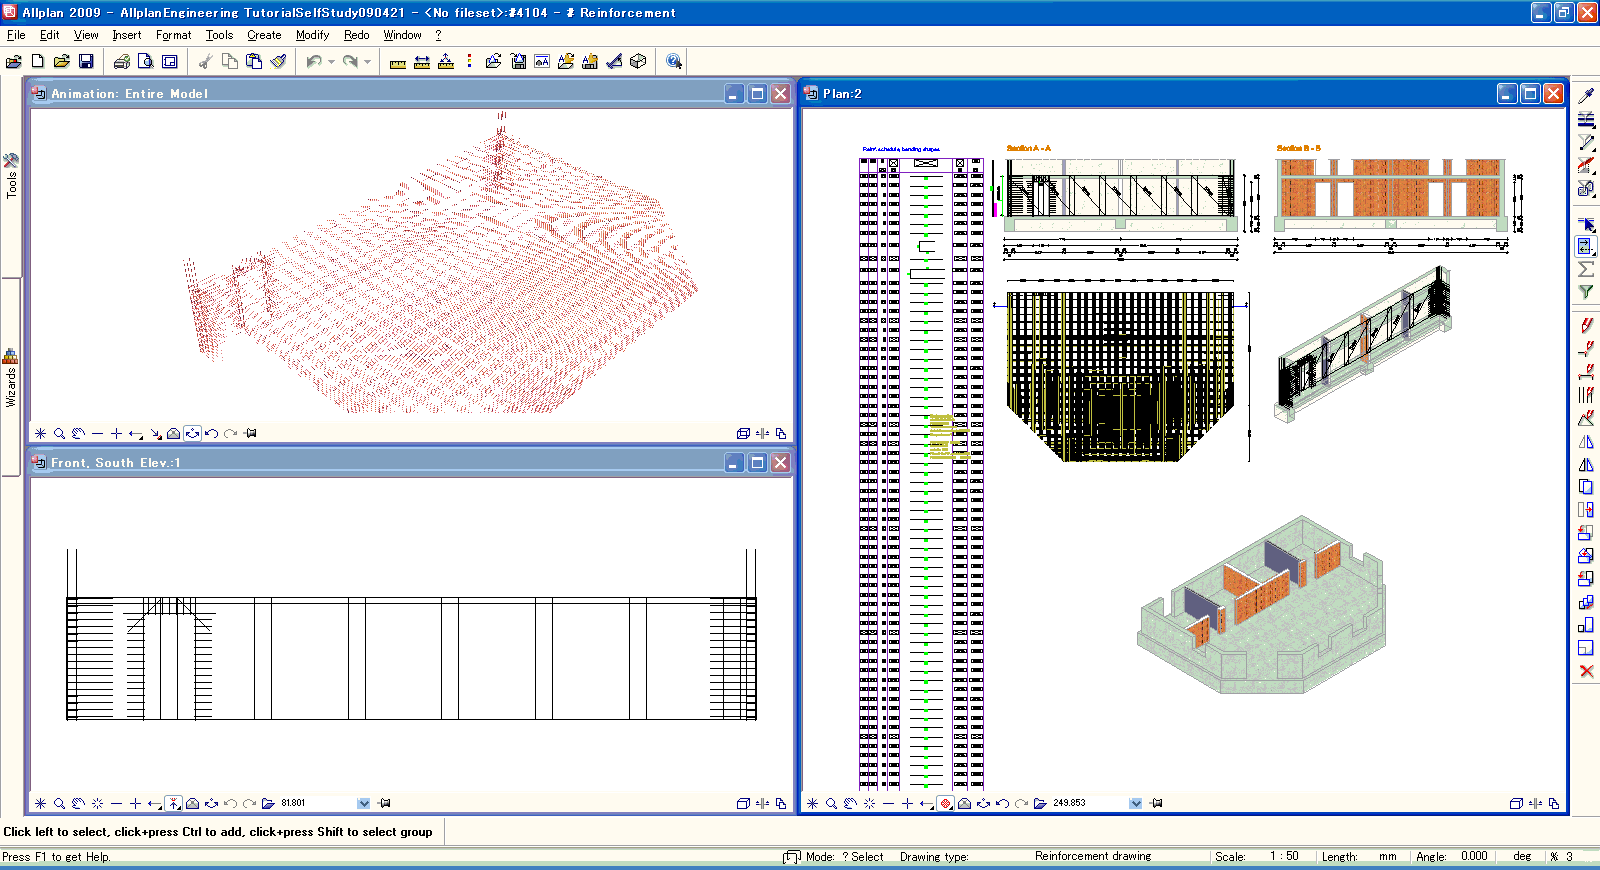Click the color indicator dots in toolbar
This screenshot has width=1600, height=870.
click(x=469, y=62)
